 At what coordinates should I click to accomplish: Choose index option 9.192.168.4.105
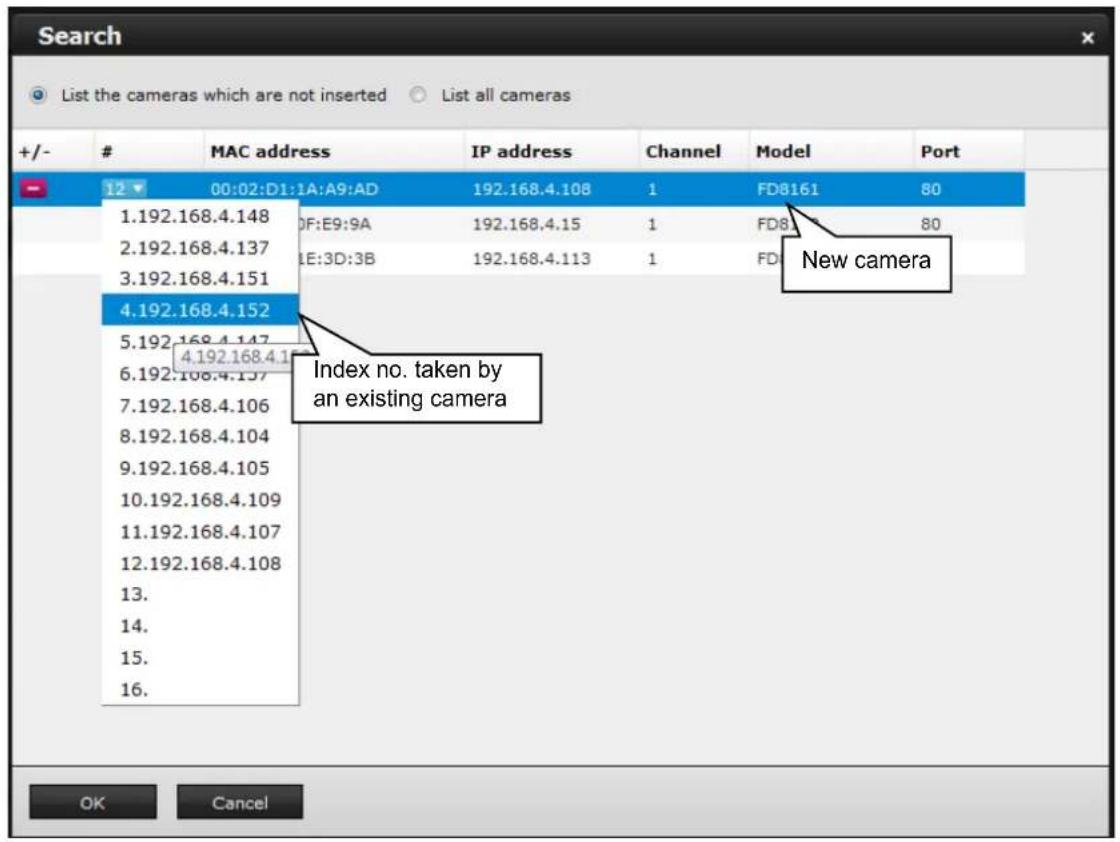(x=200, y=468)
